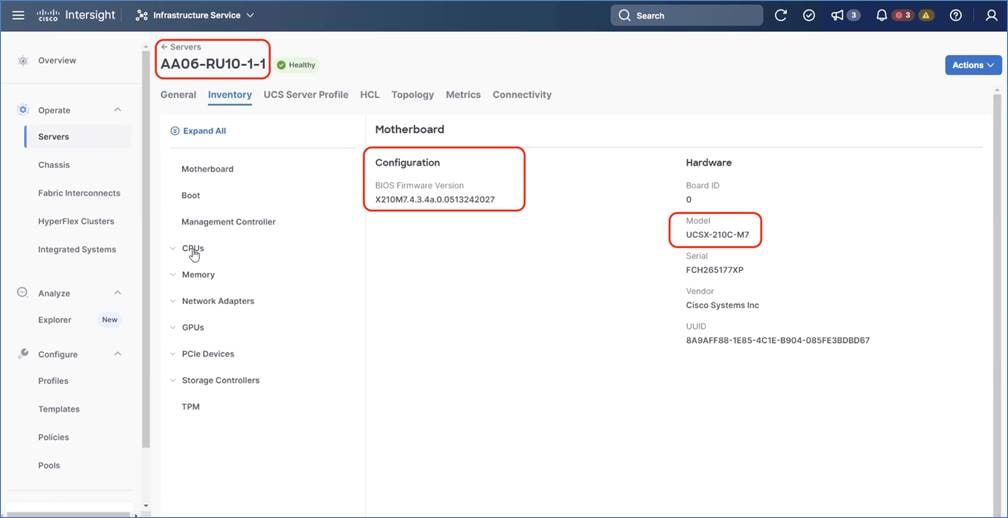1008x518 pixels.
Task: Click the Overview gear icon
Action: (x=23, y=60)
